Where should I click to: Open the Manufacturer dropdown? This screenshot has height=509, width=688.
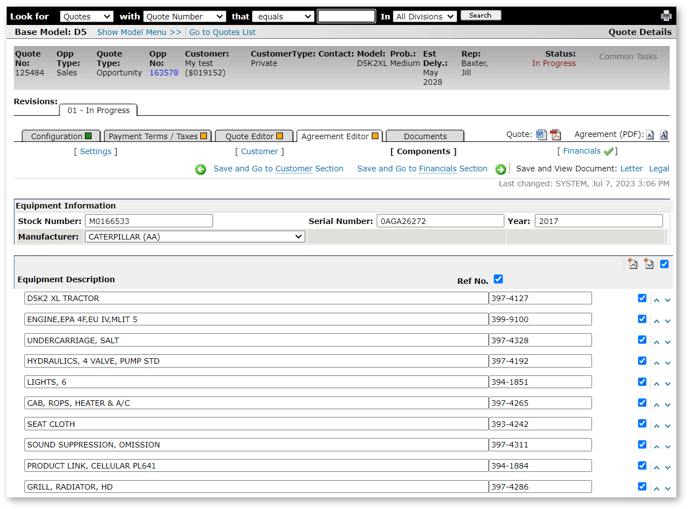point(194,237)
